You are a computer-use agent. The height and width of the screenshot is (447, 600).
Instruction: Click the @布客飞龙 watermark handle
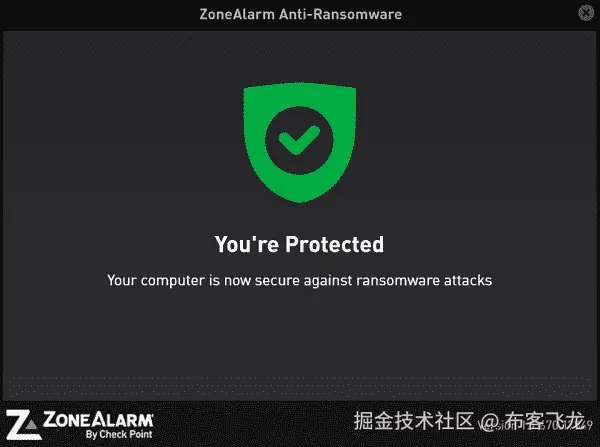click(x=531, y=421)
